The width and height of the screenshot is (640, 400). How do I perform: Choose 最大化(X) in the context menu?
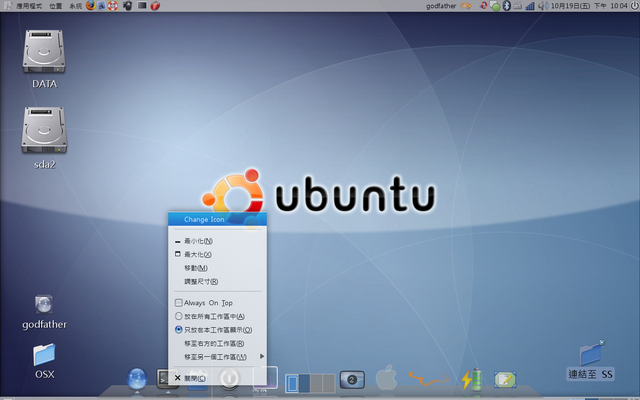[x=218, y=254]
